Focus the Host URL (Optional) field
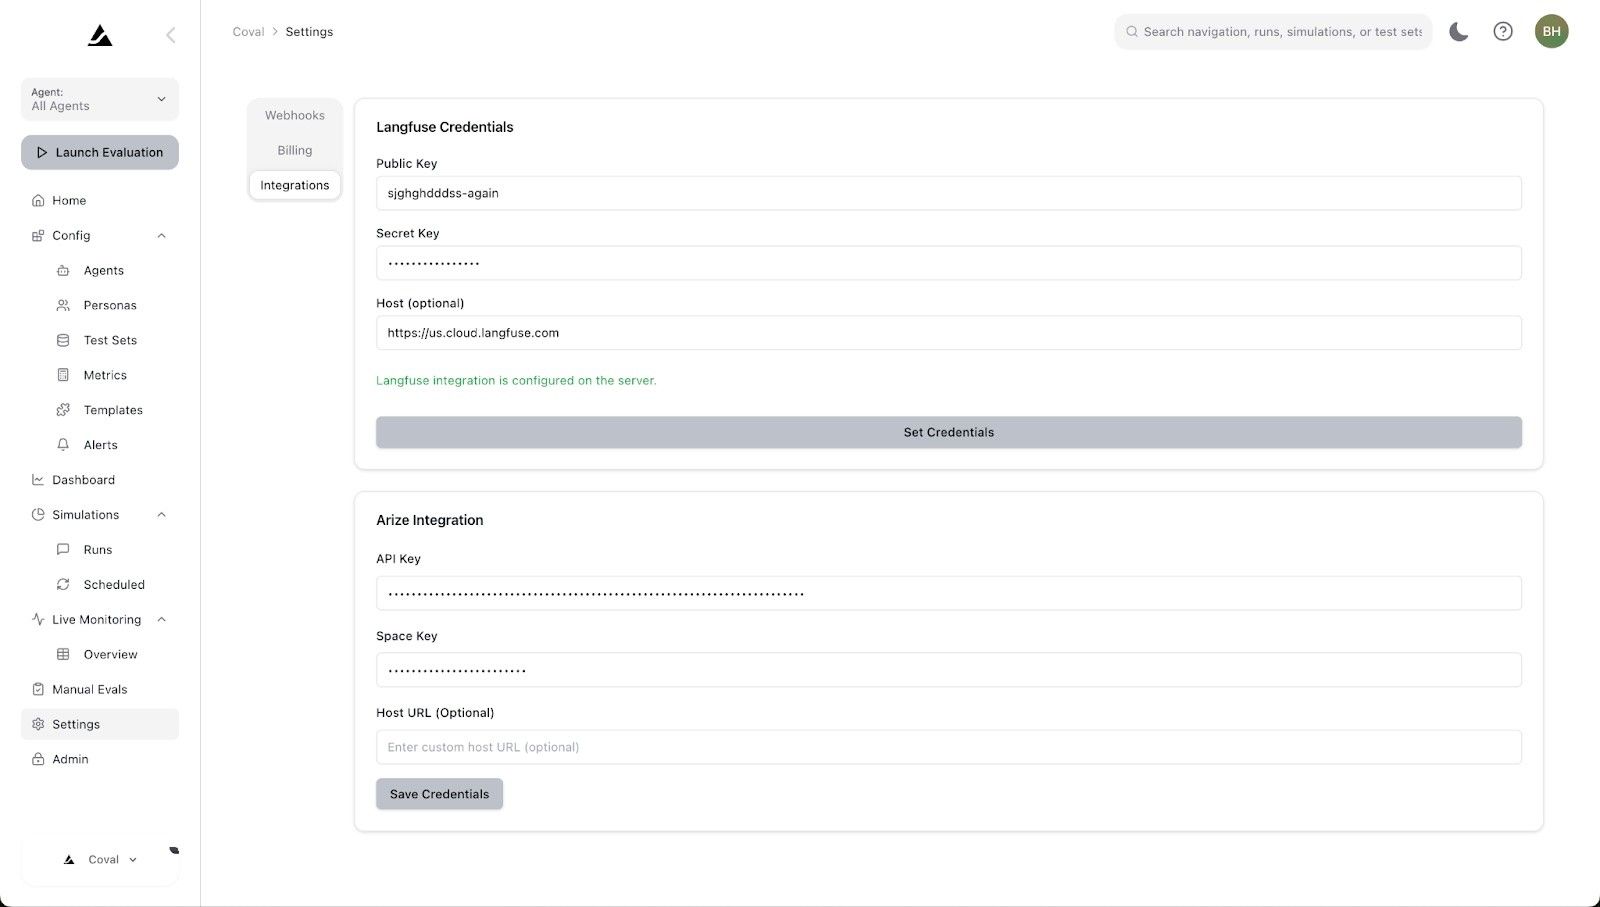Image resolution: width=1600 pixels, height=907 pixels. click(x=949, y=748)
